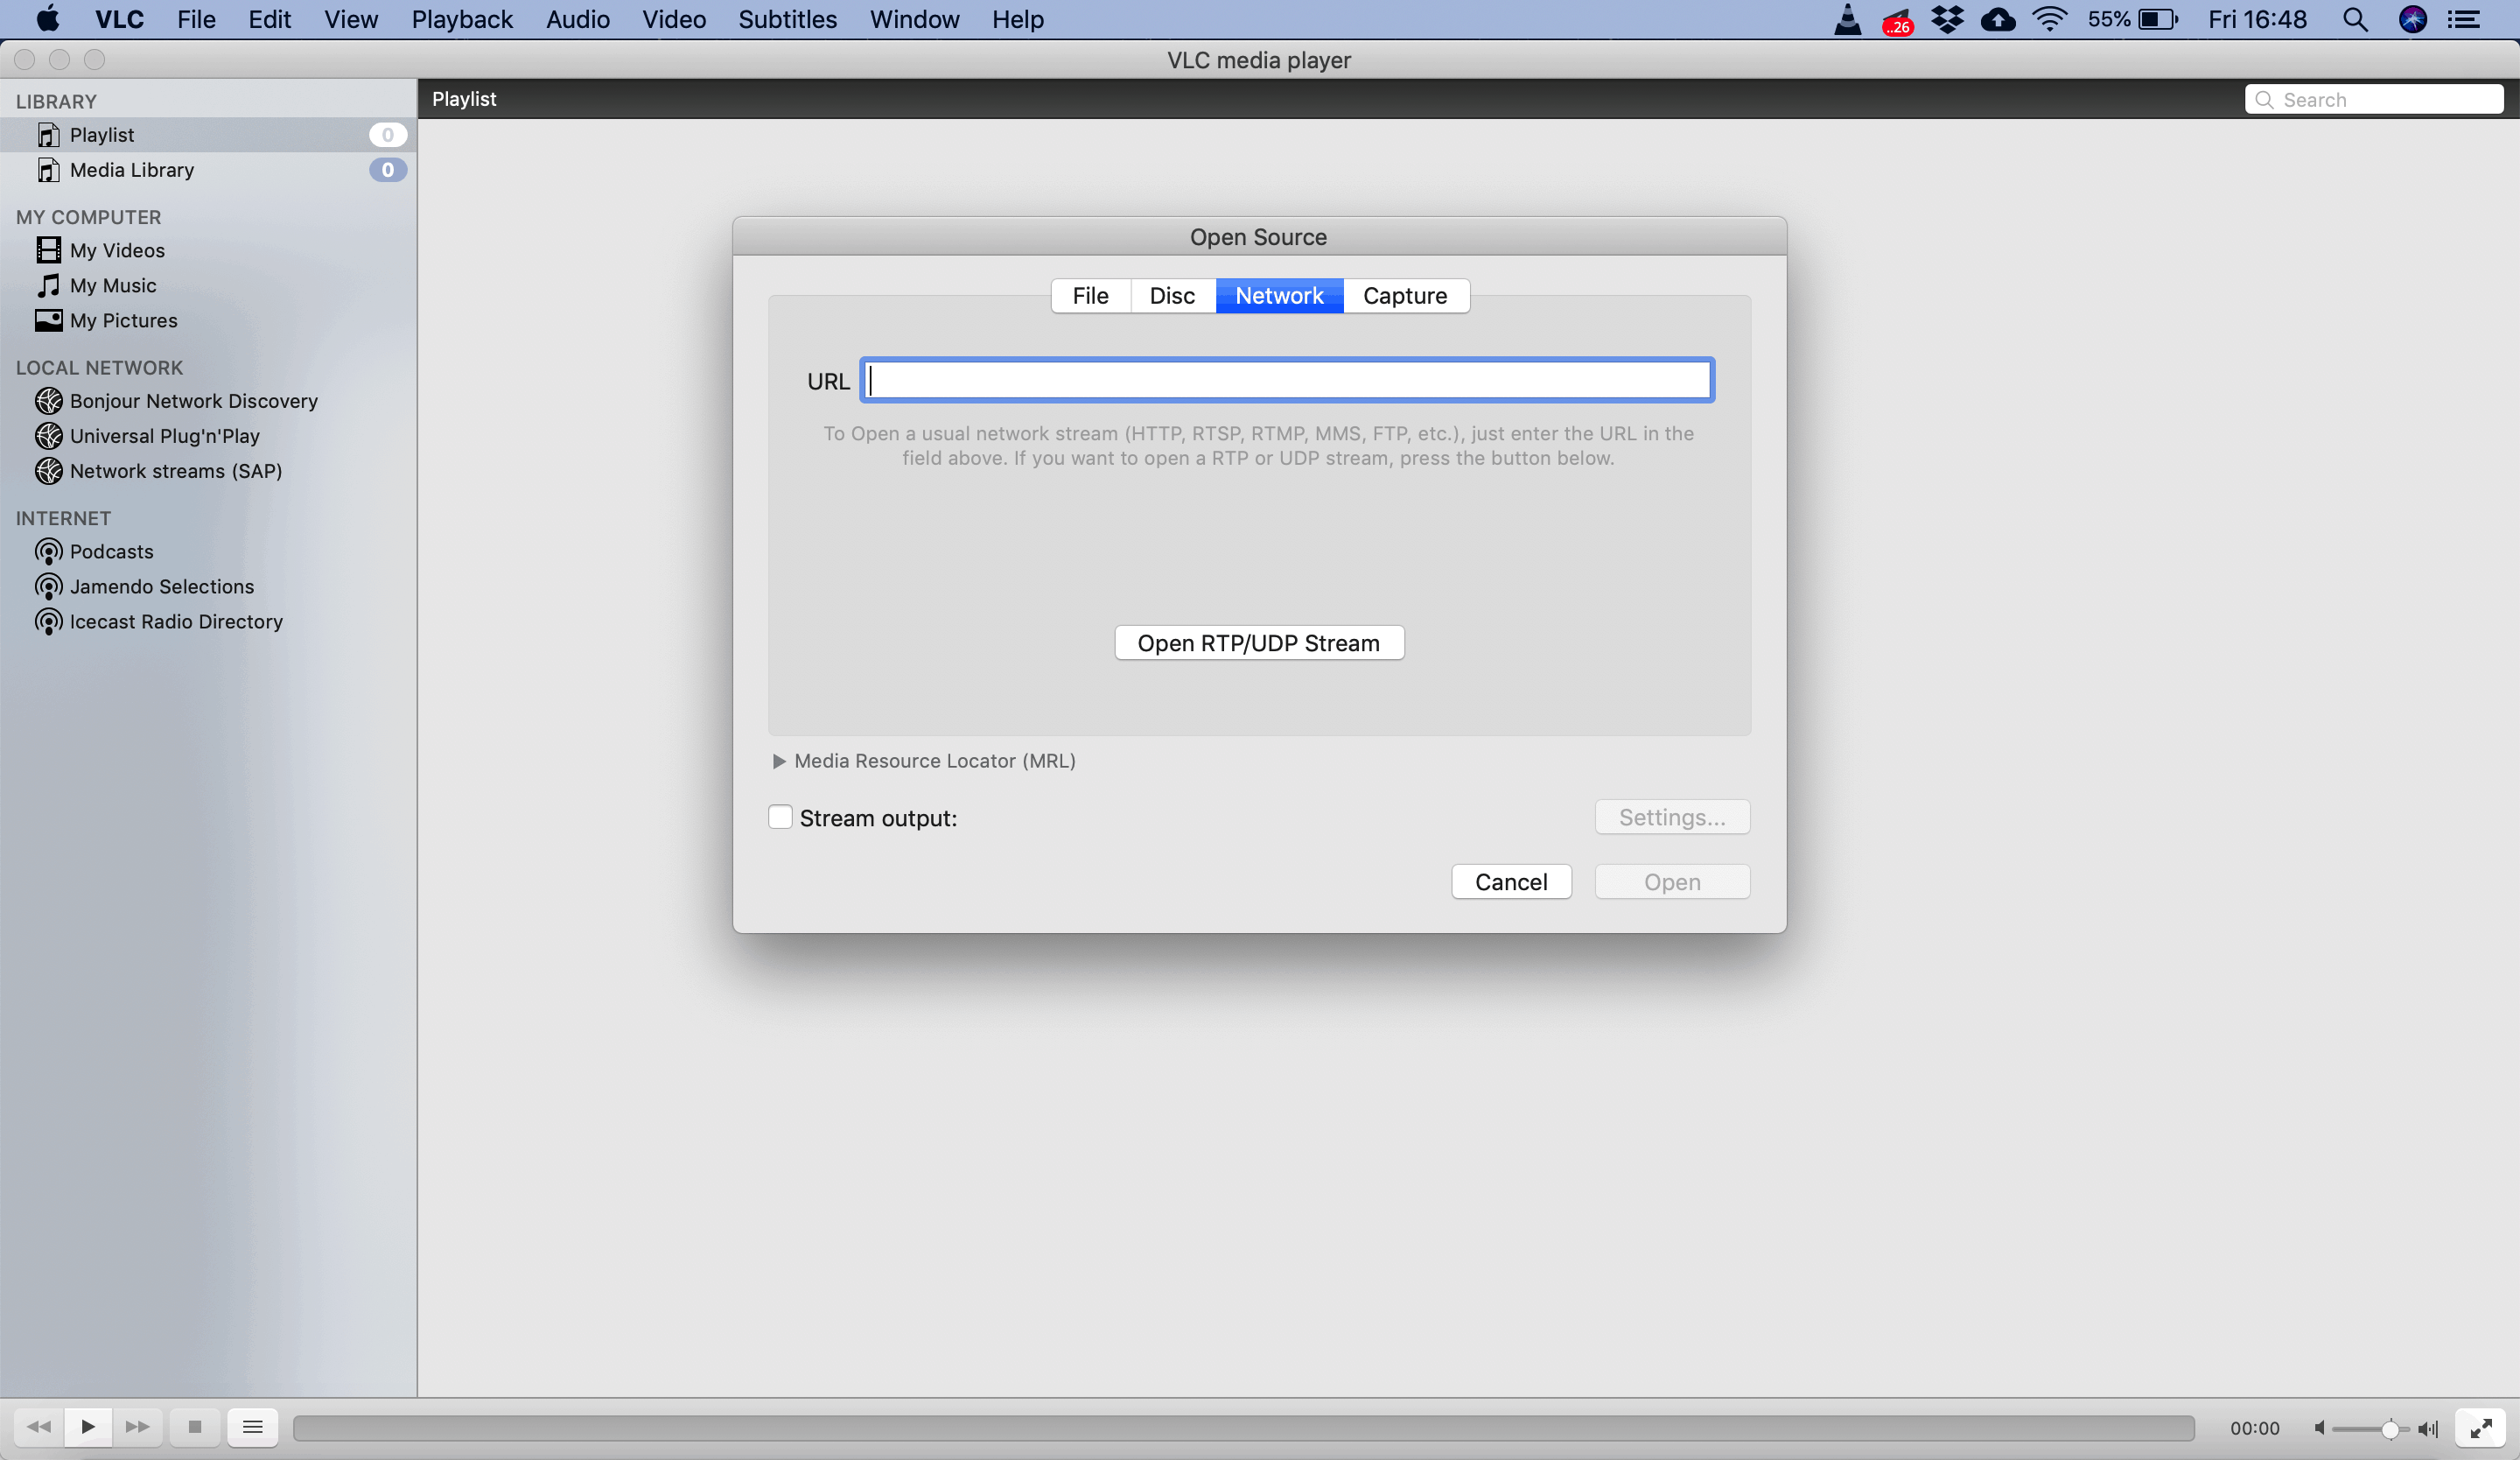Screen dimensions: 2520x1460
Task: Enable the Stream output checkbox
Action: click(780, 818)
